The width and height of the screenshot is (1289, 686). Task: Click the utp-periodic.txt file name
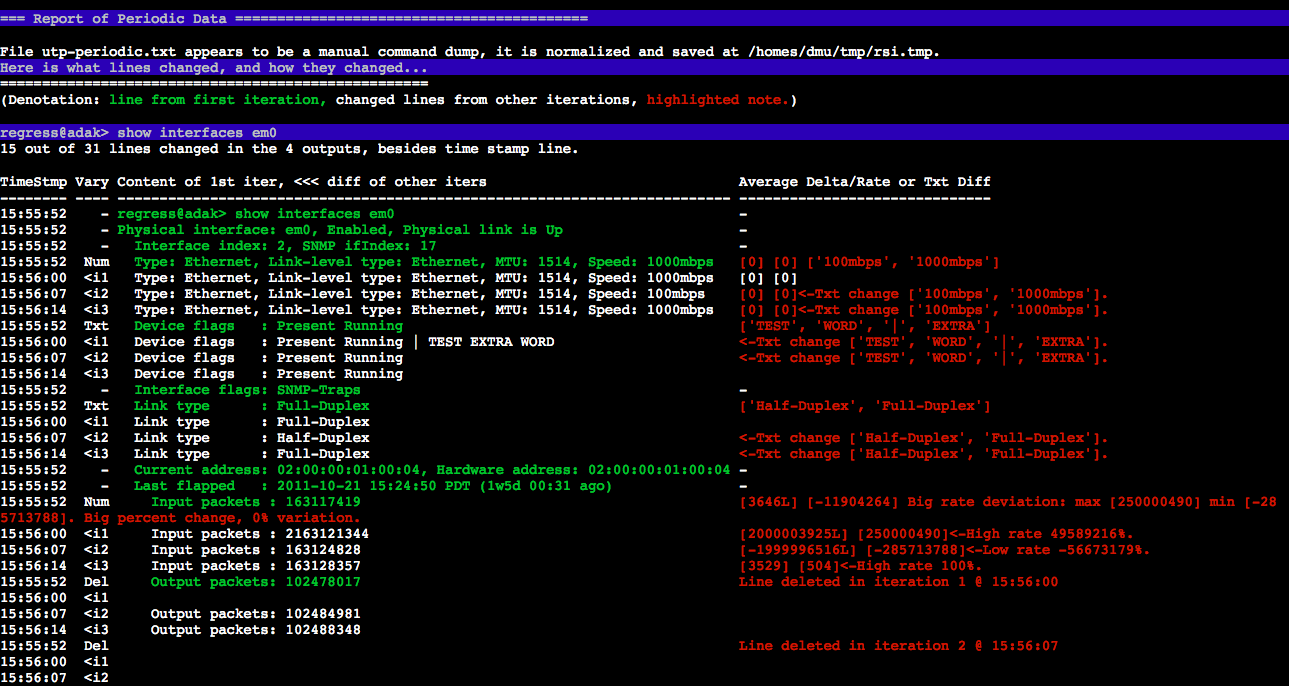click(94, 51)
